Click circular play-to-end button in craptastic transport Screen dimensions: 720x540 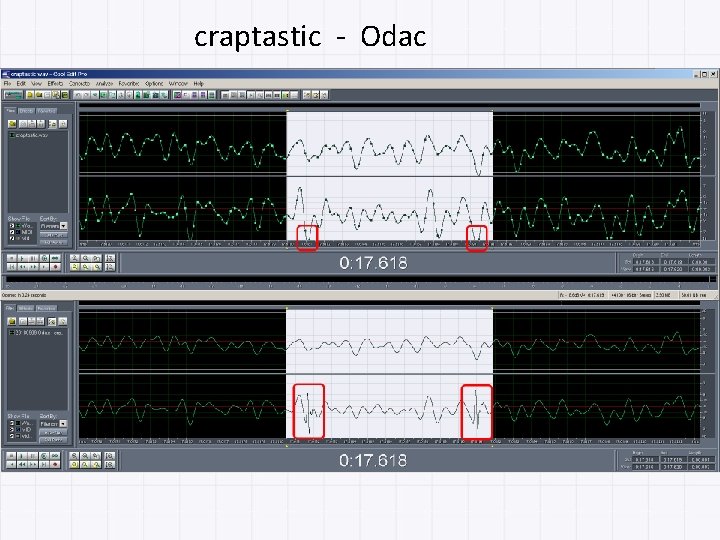click(x=44, y=258)
